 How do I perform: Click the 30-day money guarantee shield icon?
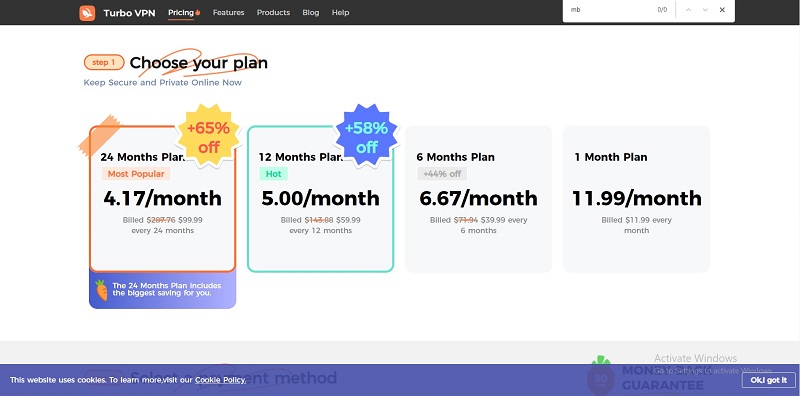click(x=601, y=376)
